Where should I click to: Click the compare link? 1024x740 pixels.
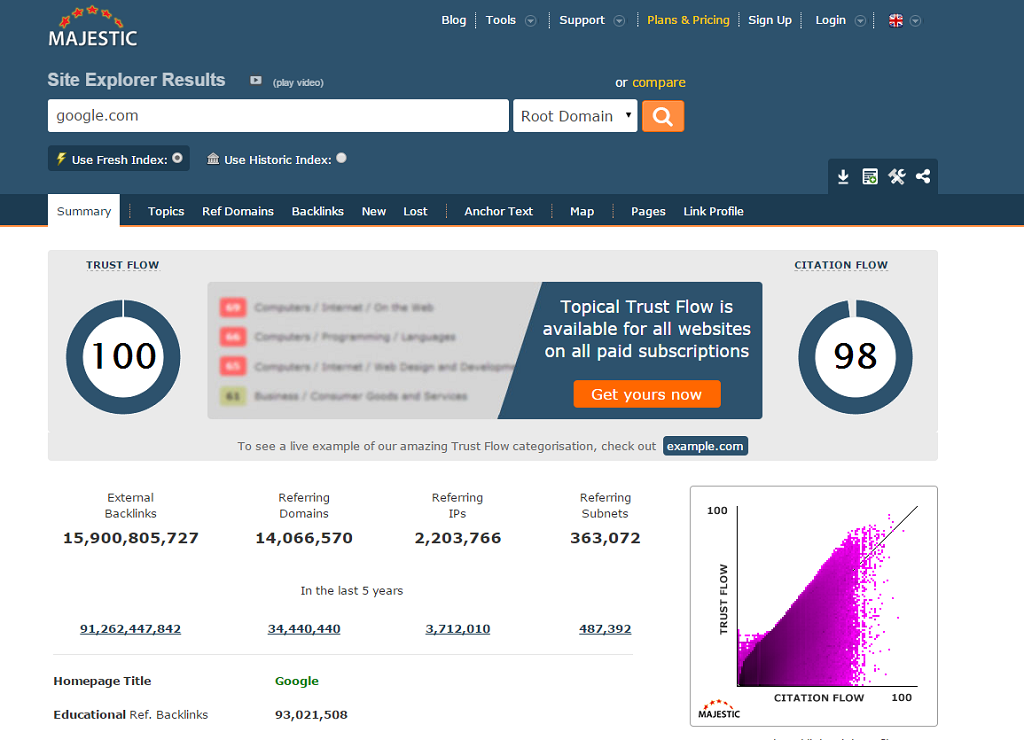(659, 82)
